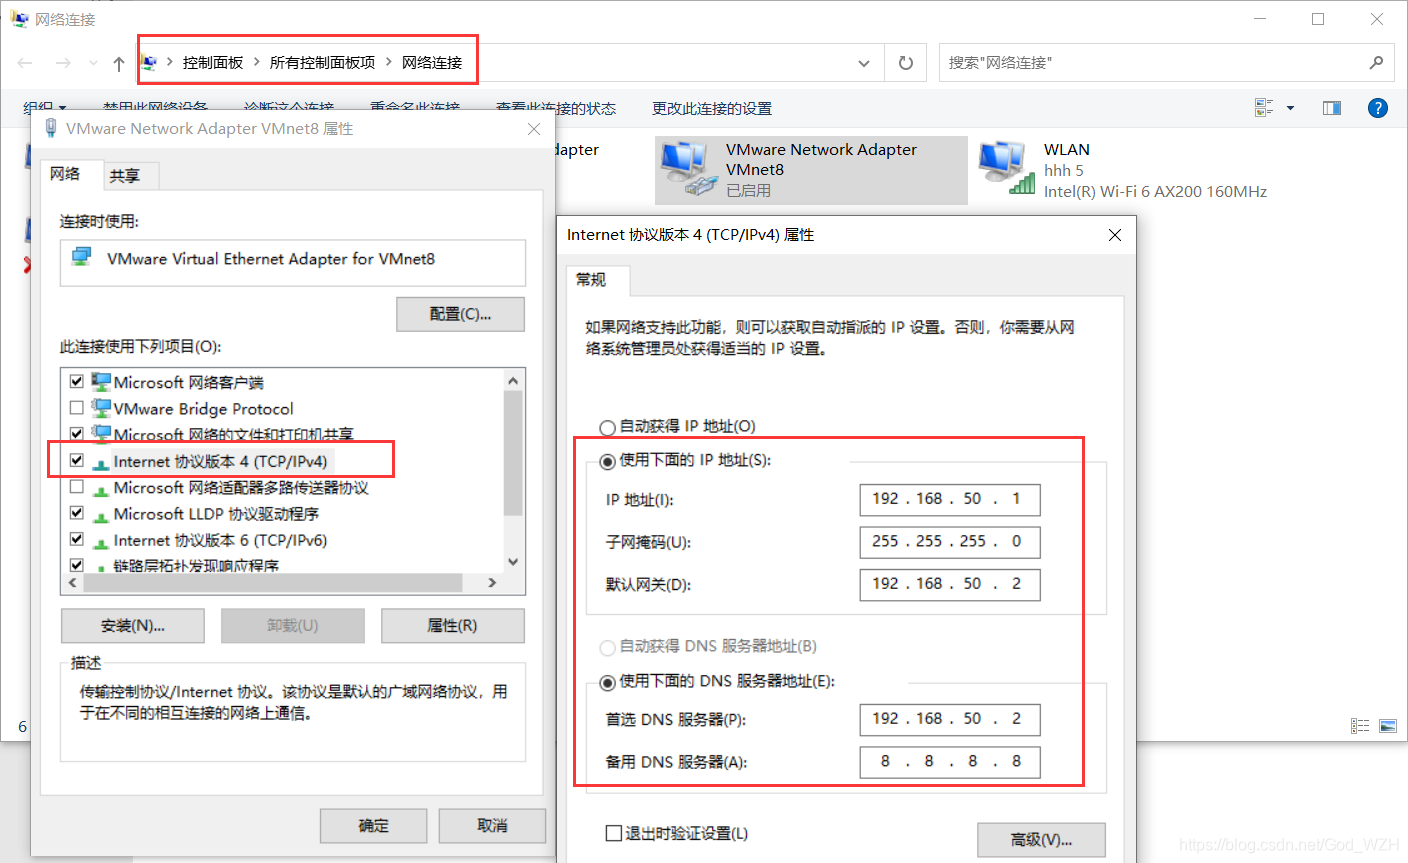Select 自动获得 IP 地址 radio button
This screenshot has width=1408, height=863.
coord(608,427)
